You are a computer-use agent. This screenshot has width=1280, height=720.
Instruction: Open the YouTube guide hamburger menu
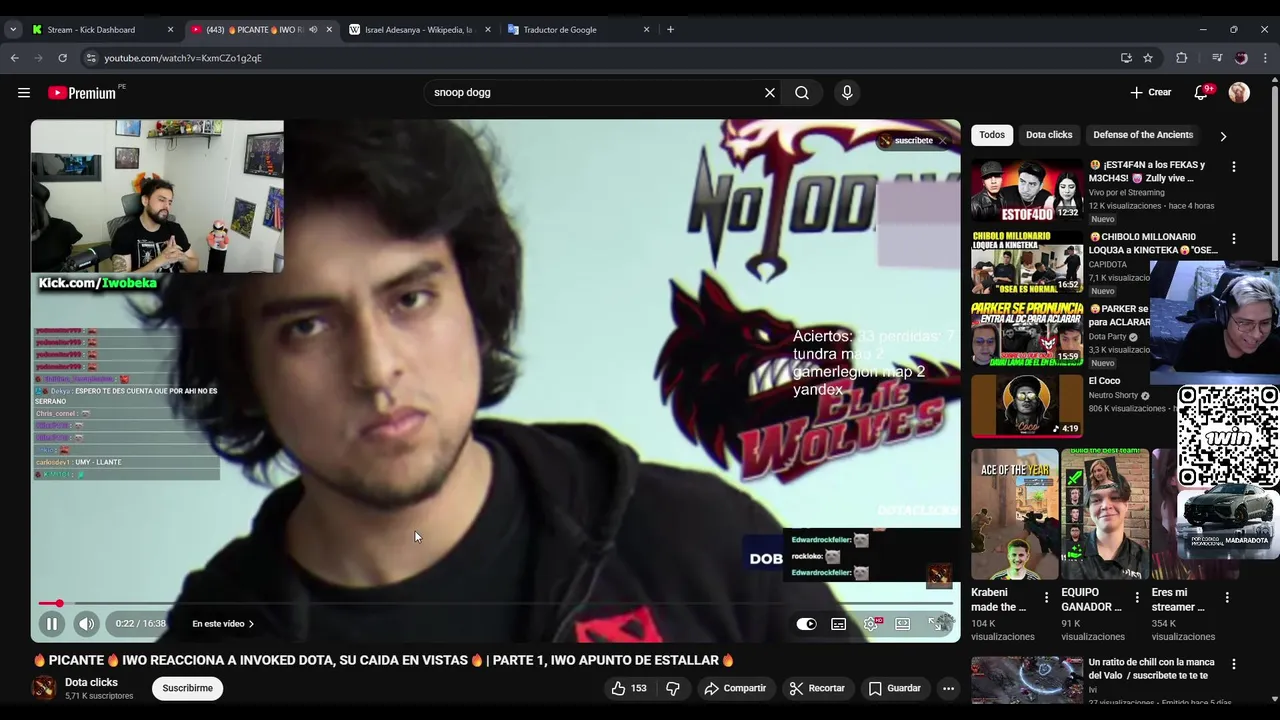coord(24,93)
